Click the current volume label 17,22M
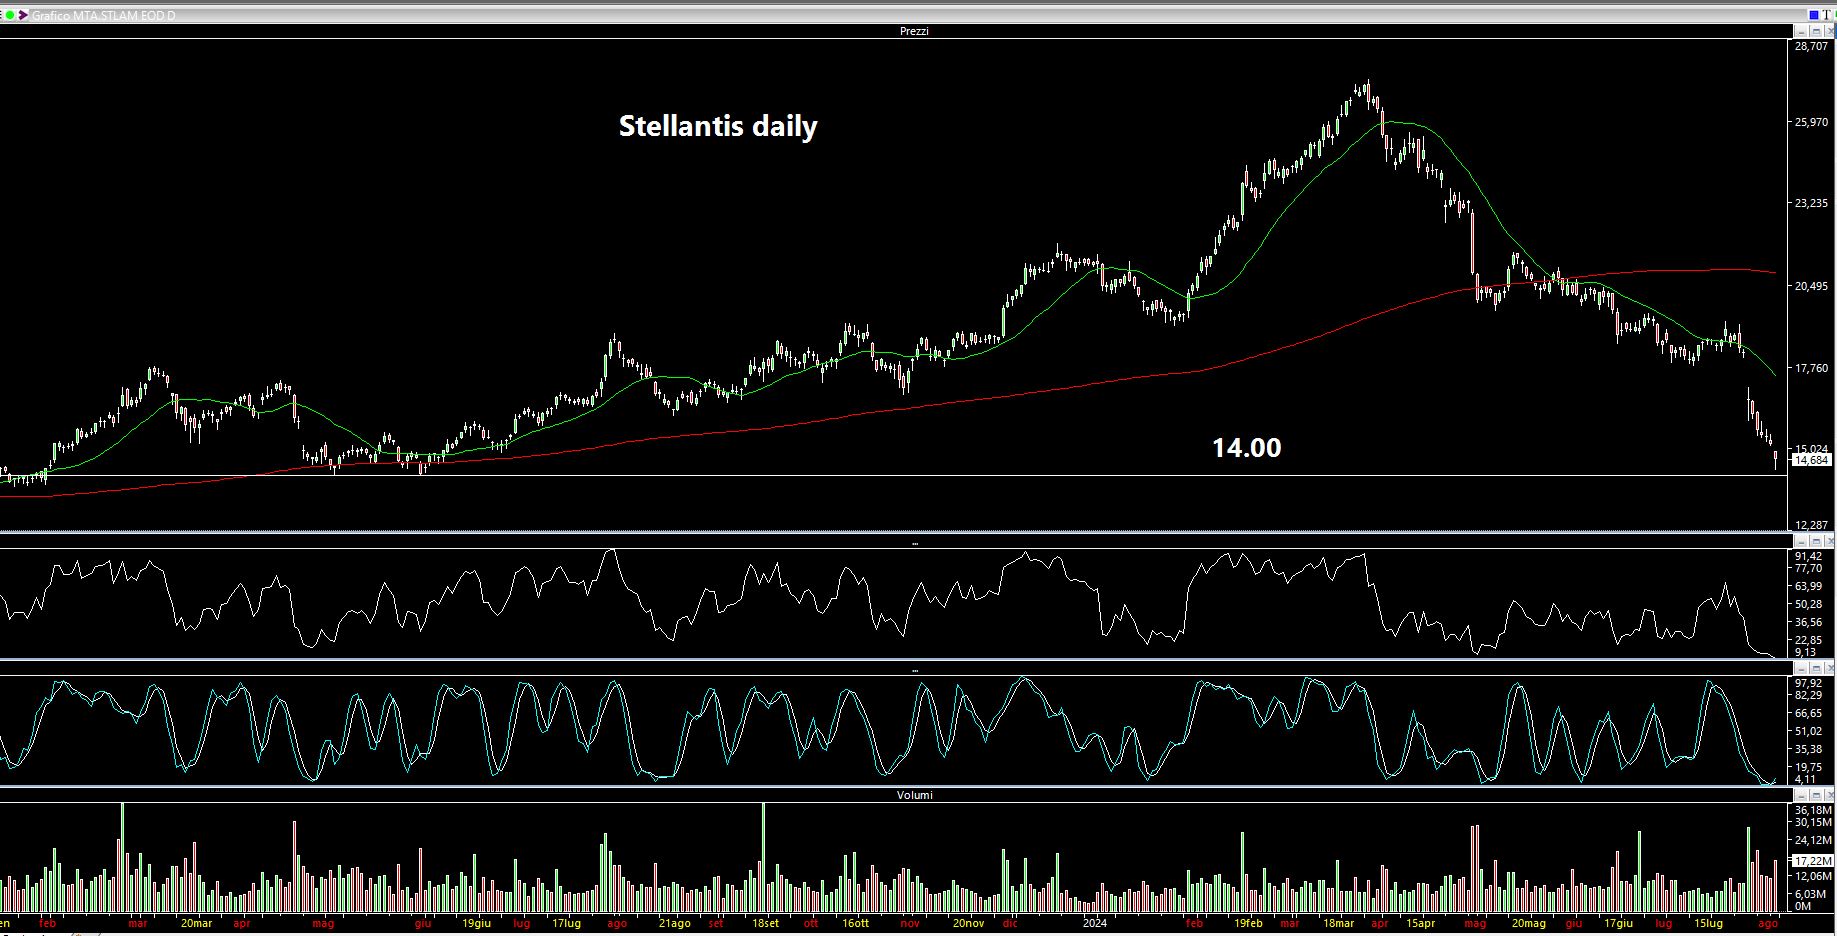 click(x=1813, y=861)
